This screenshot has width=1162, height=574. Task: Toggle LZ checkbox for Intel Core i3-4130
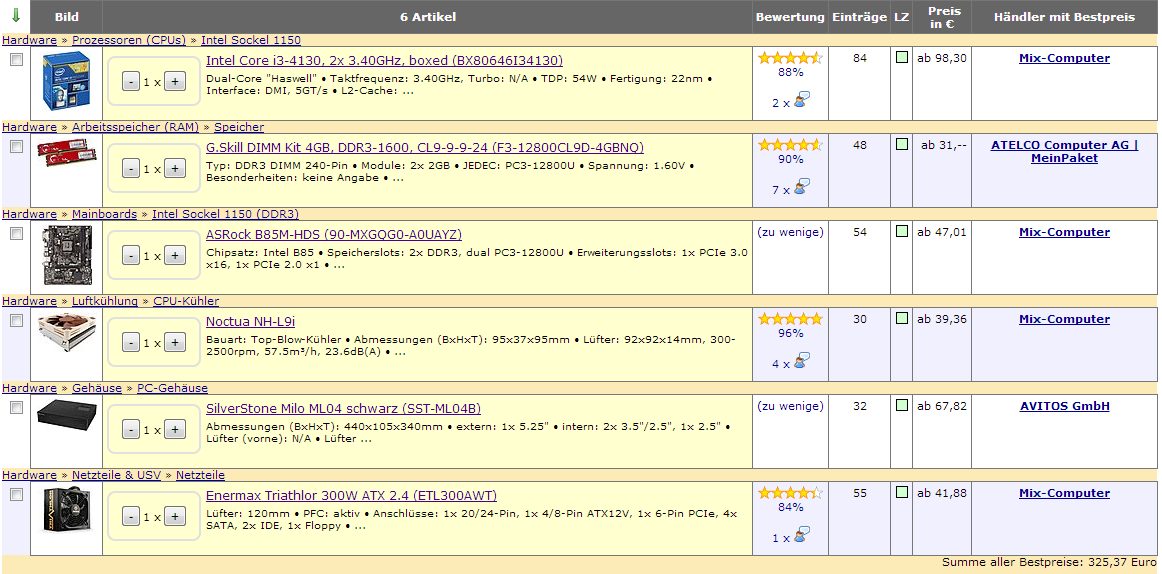902,58
